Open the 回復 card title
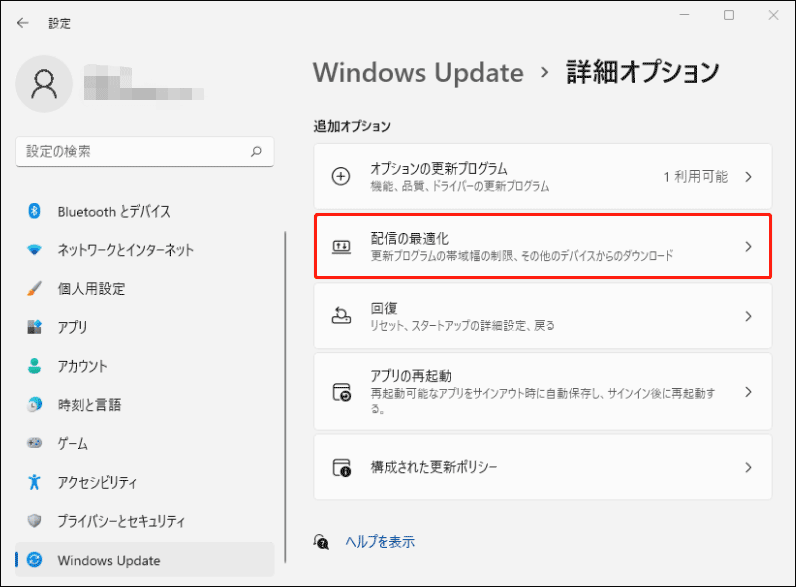The width and height of the screenshot is (796, 587). coord(384,308)
